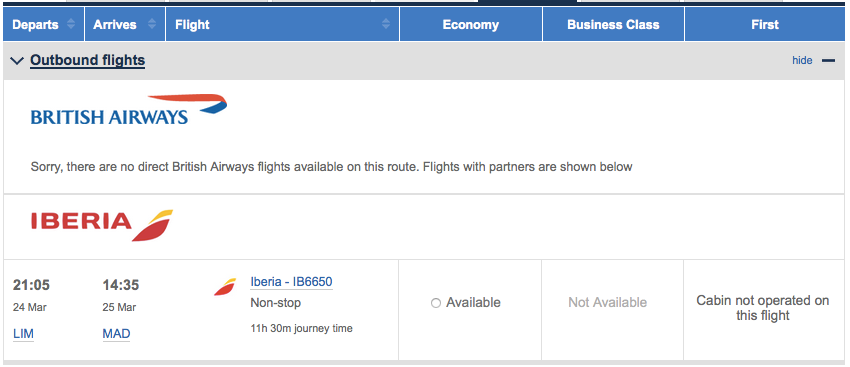Click the Business Class column header
The height and width of the screenshot is (367, 850).
(x=613, y=24)
